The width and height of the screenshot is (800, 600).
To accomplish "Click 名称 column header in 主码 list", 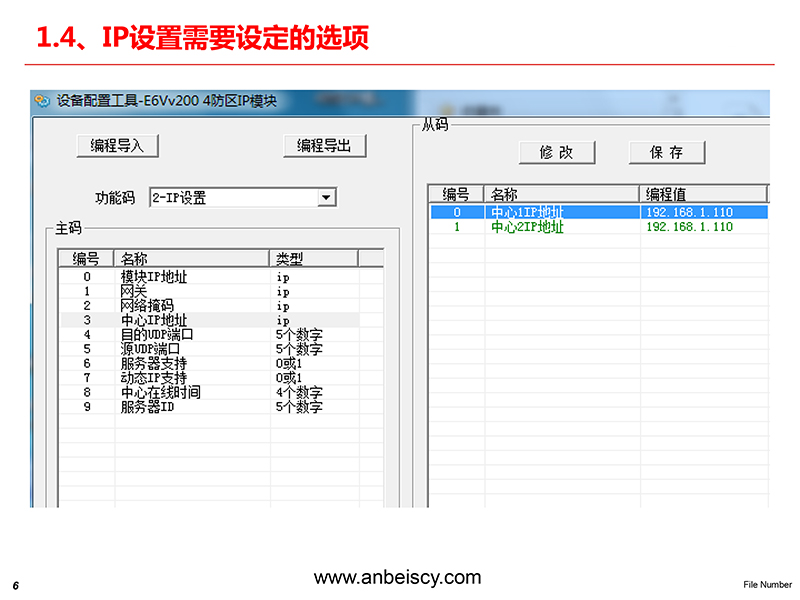I will tap(191, 259).
